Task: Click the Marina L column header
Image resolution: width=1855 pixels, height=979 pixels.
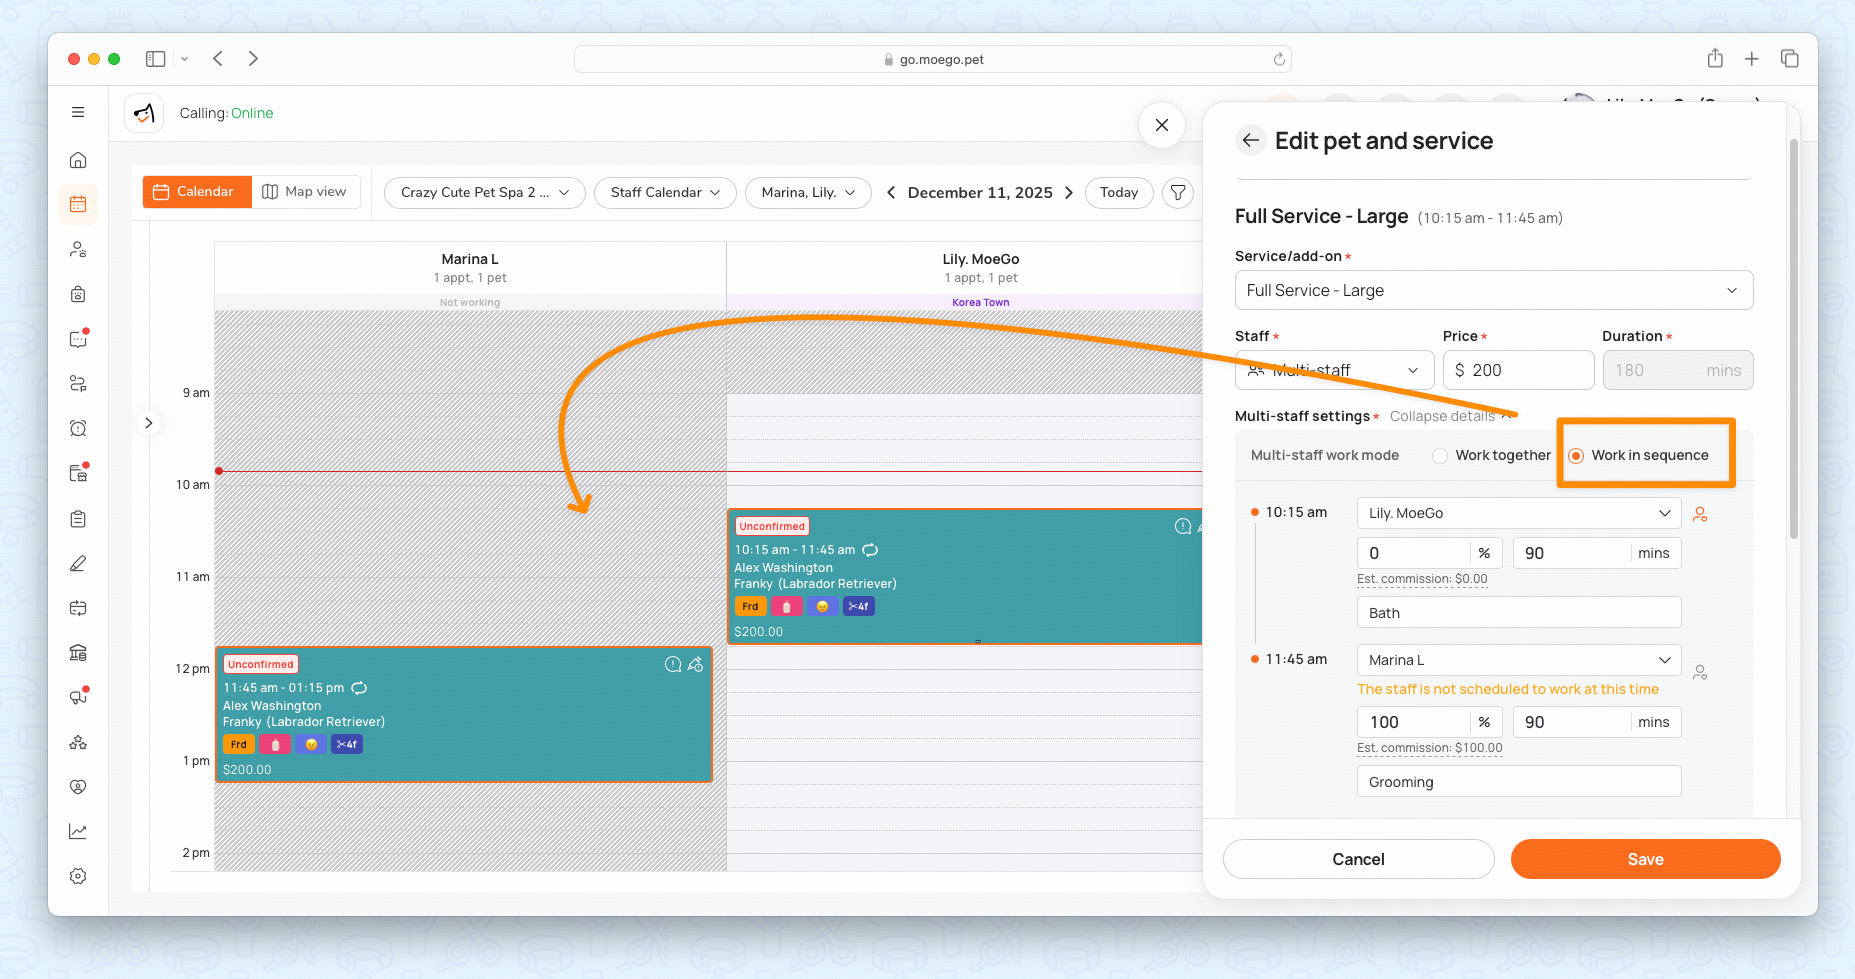Action: click(470, 268)
